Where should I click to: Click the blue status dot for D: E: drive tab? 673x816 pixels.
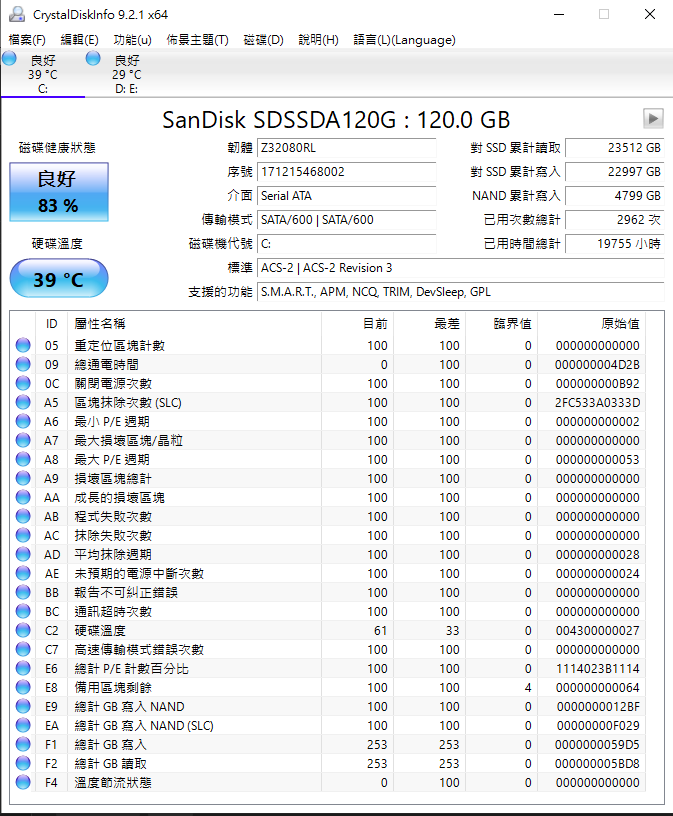pyautogui.click(x=93, y=59)
